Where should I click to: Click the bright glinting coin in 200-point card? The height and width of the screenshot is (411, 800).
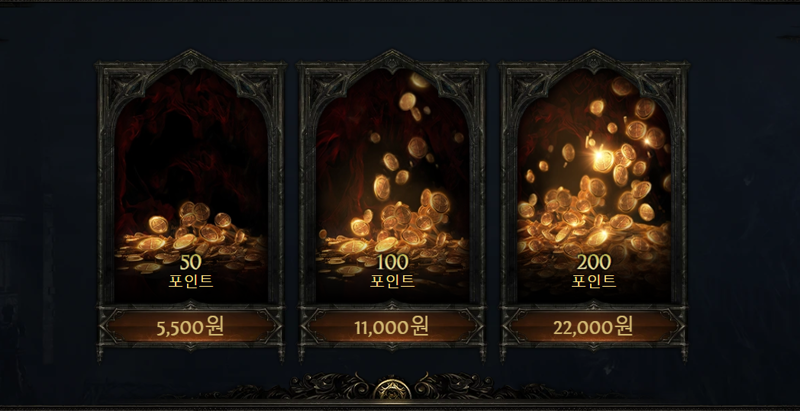604,161
